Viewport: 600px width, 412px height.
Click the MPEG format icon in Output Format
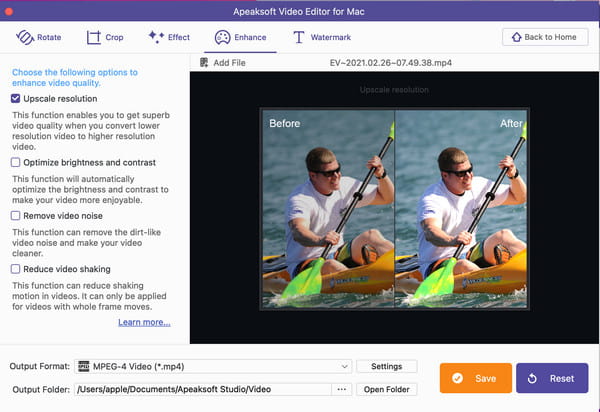click(x=83, y=366)
